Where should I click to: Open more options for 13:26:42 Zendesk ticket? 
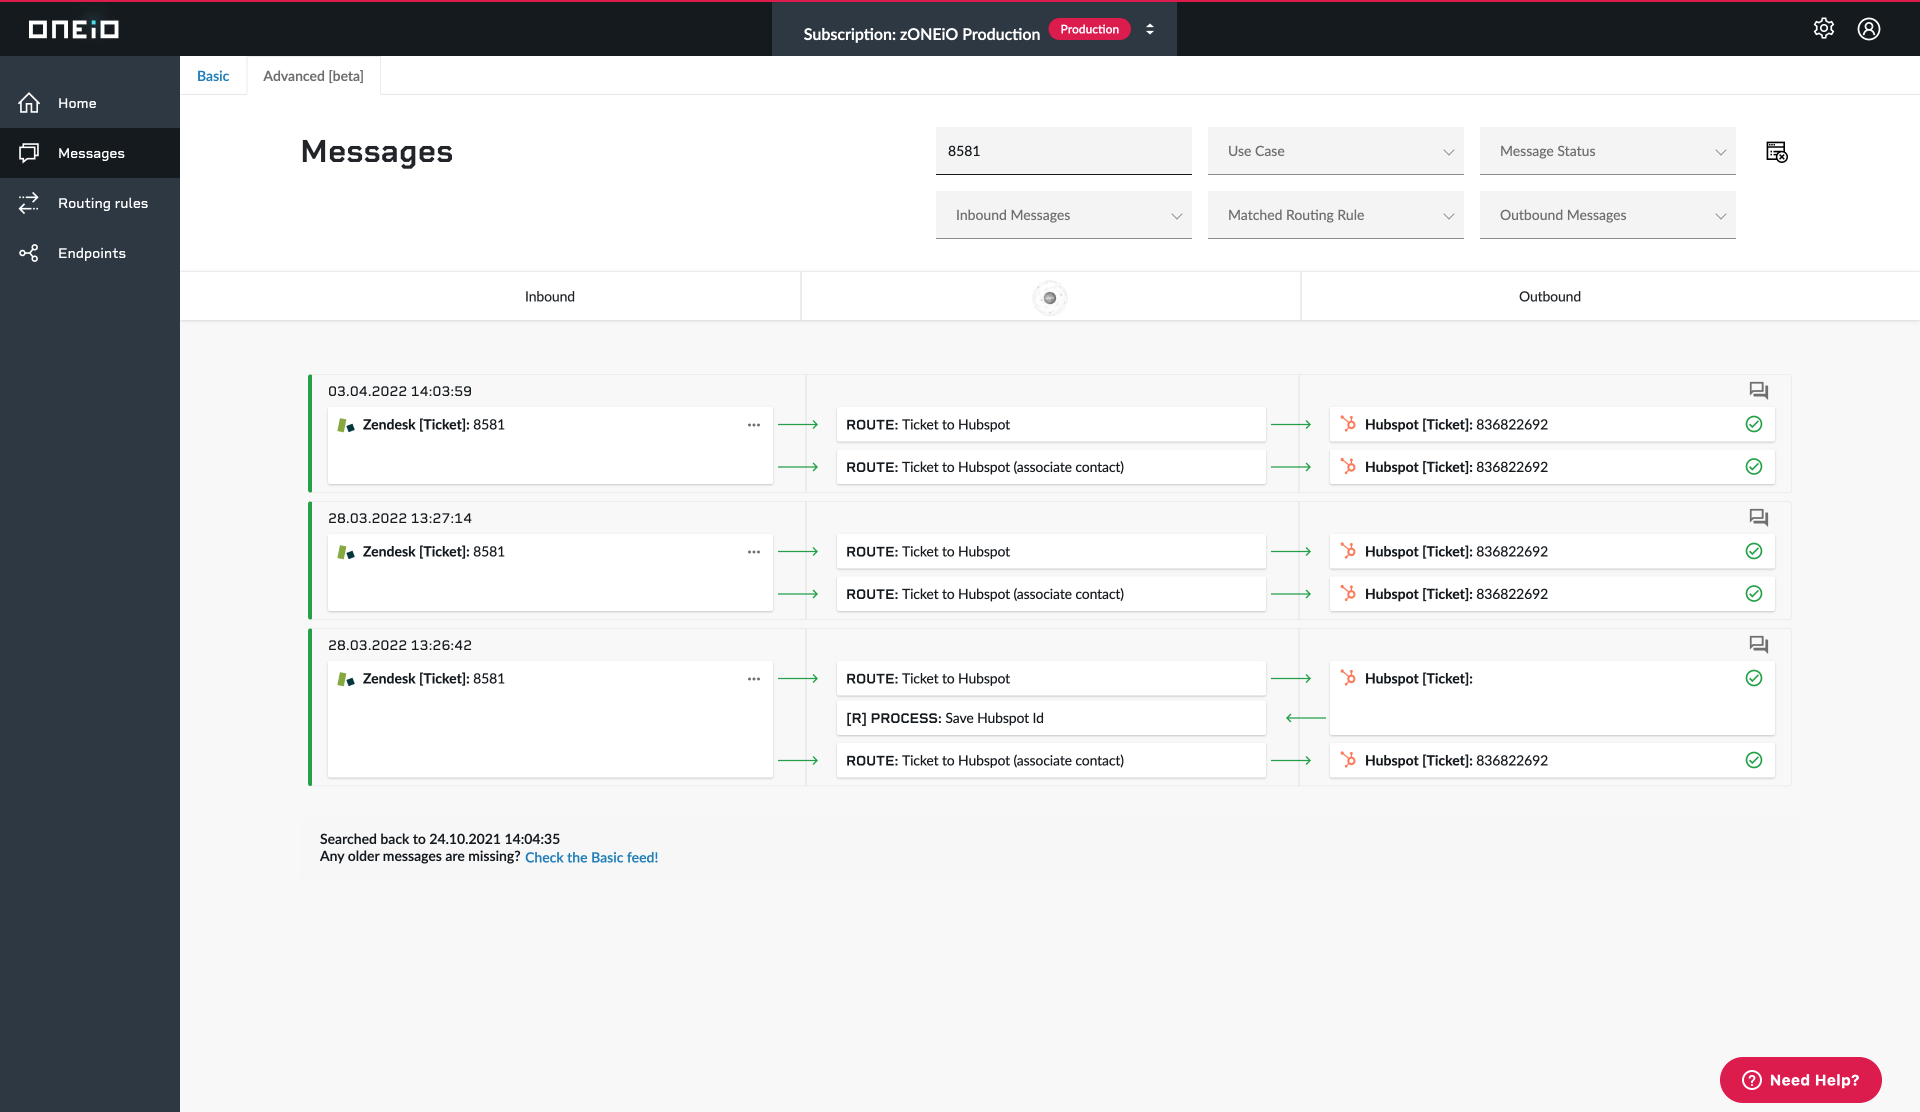click(x=754, y=679)
